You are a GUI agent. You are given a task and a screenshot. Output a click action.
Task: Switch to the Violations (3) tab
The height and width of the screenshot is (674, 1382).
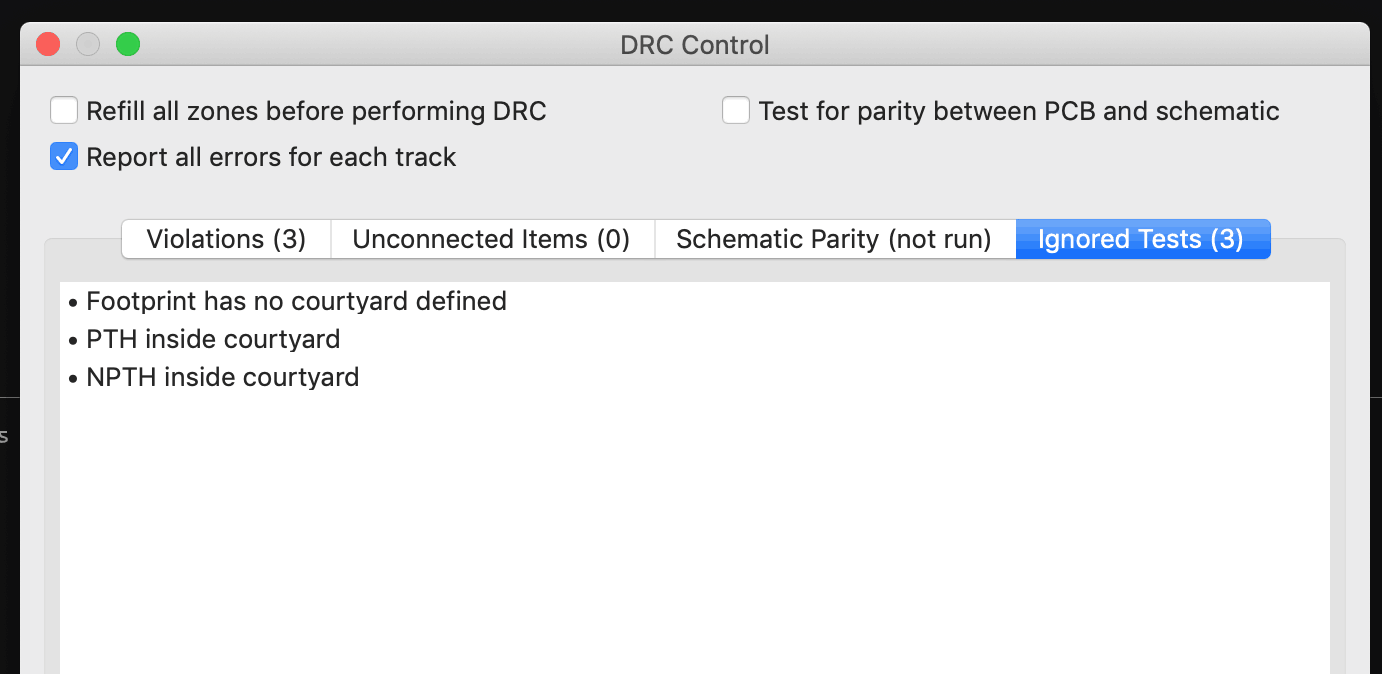226,239
